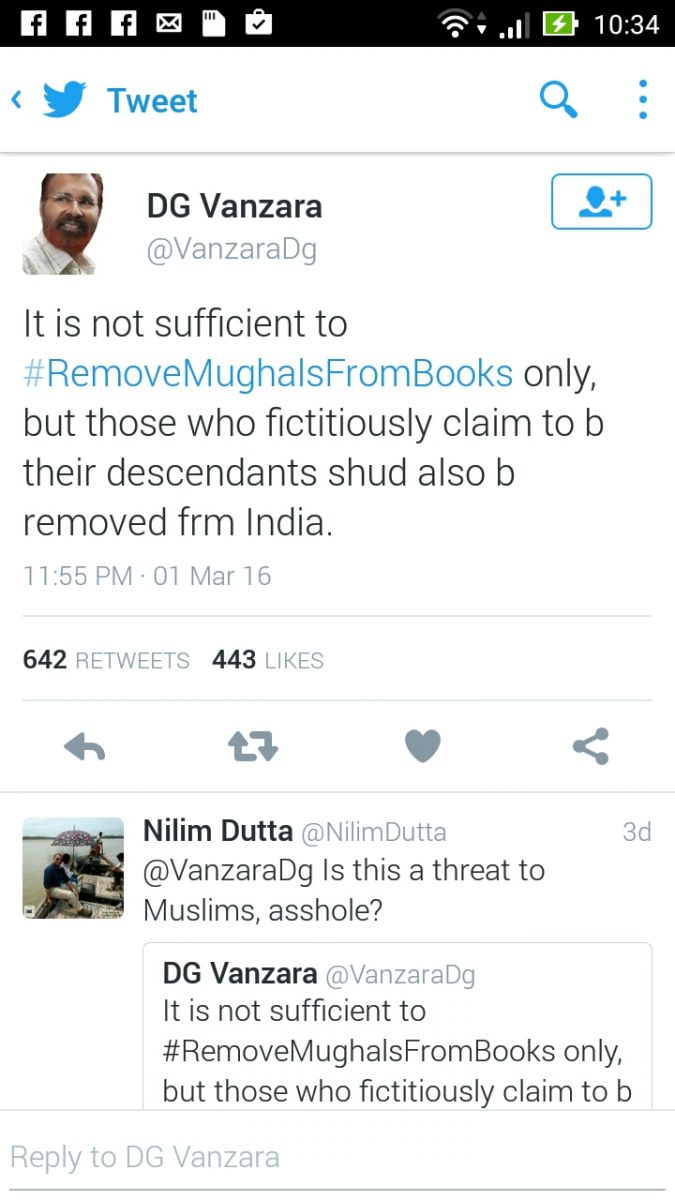Screen dimensions: 675x1200
Task: Open the search magnifier icon
Action: pyautogui.click(x=558, y=99)
